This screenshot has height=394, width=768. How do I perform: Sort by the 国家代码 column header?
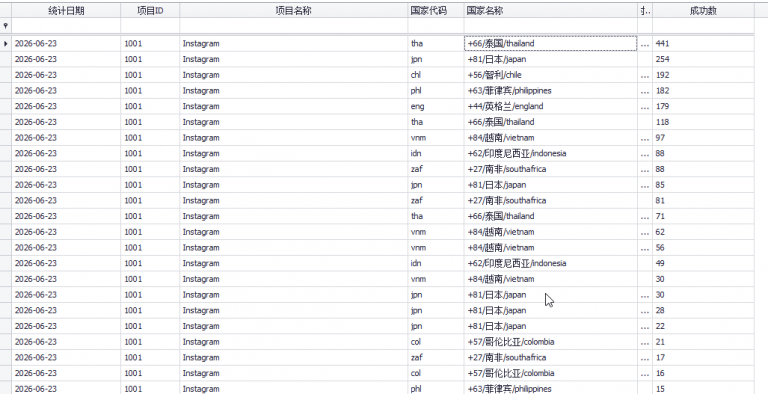point(436,11)
